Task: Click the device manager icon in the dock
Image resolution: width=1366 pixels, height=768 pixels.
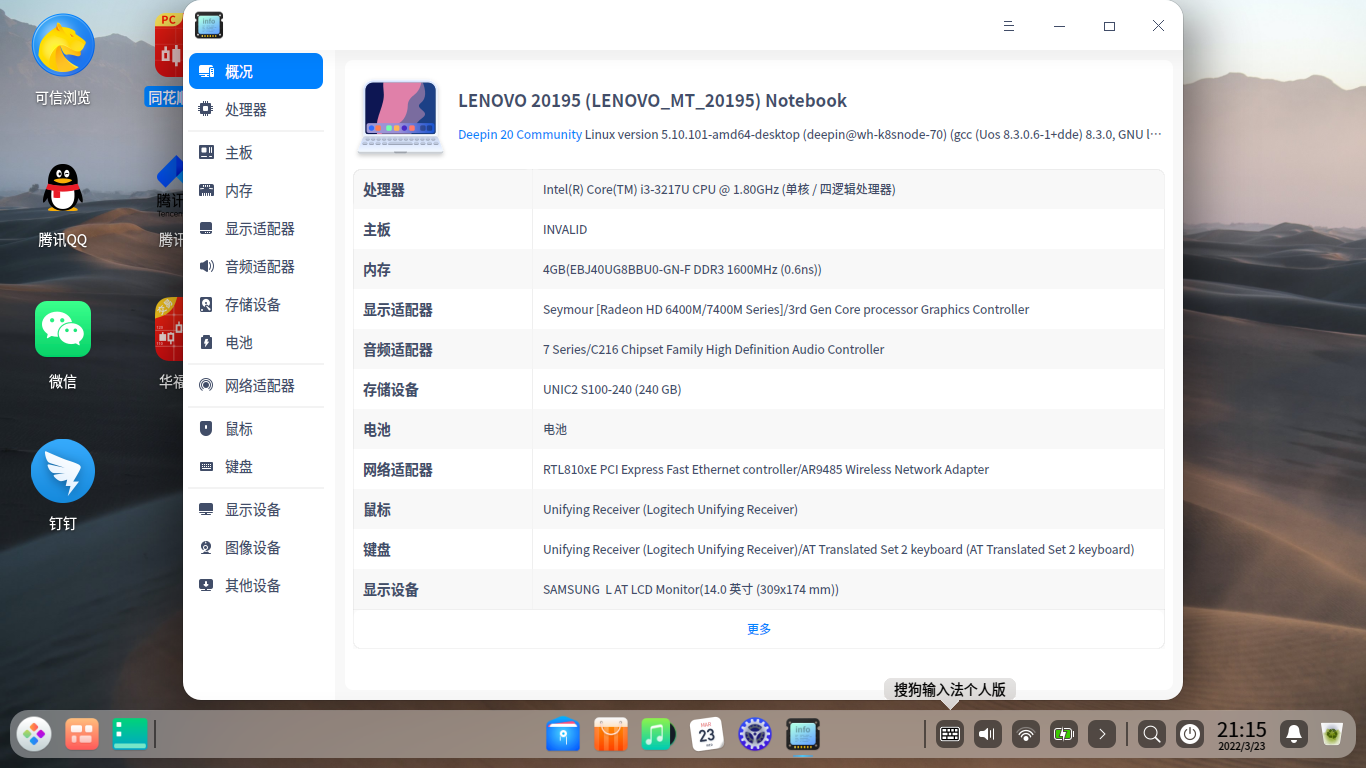Action: 803,734
